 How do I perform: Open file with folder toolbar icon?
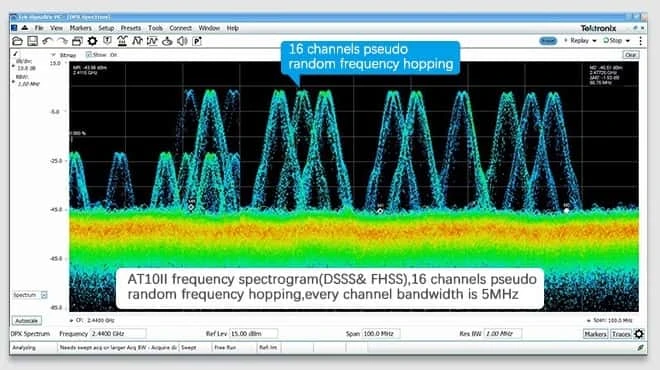click(x=17, y=41)
